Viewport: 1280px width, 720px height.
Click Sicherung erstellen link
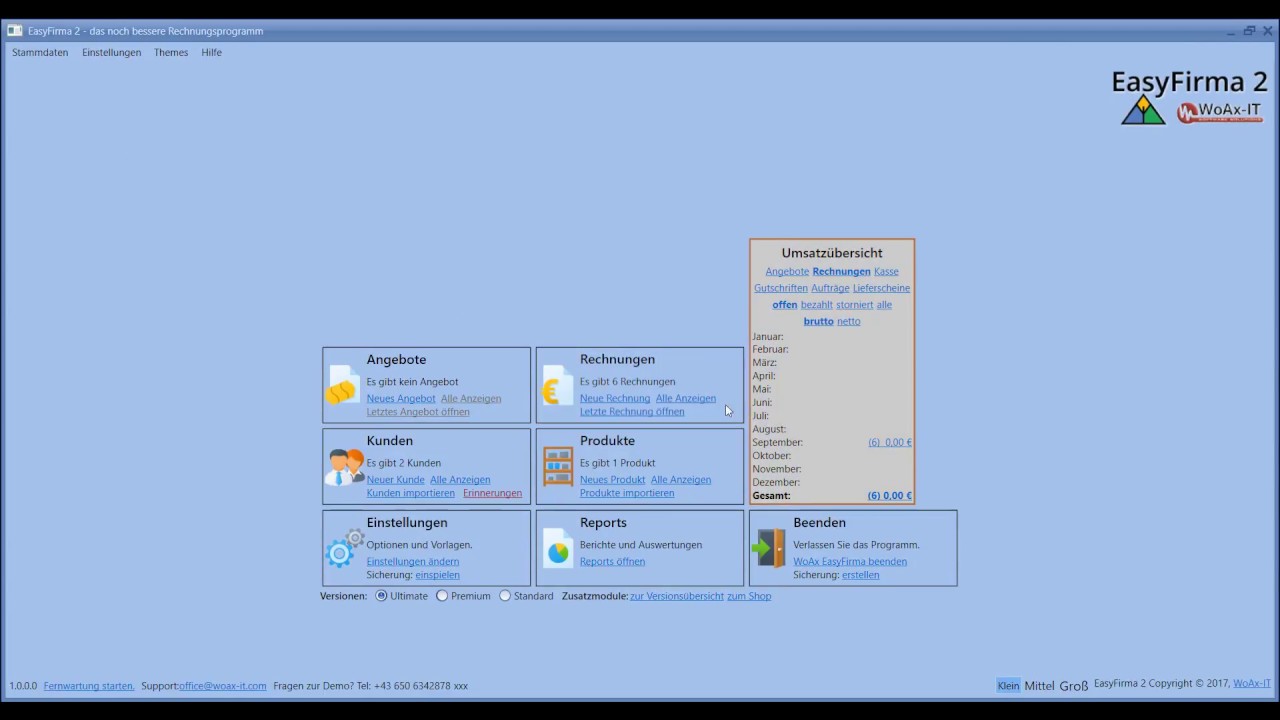tap(861, 575)
